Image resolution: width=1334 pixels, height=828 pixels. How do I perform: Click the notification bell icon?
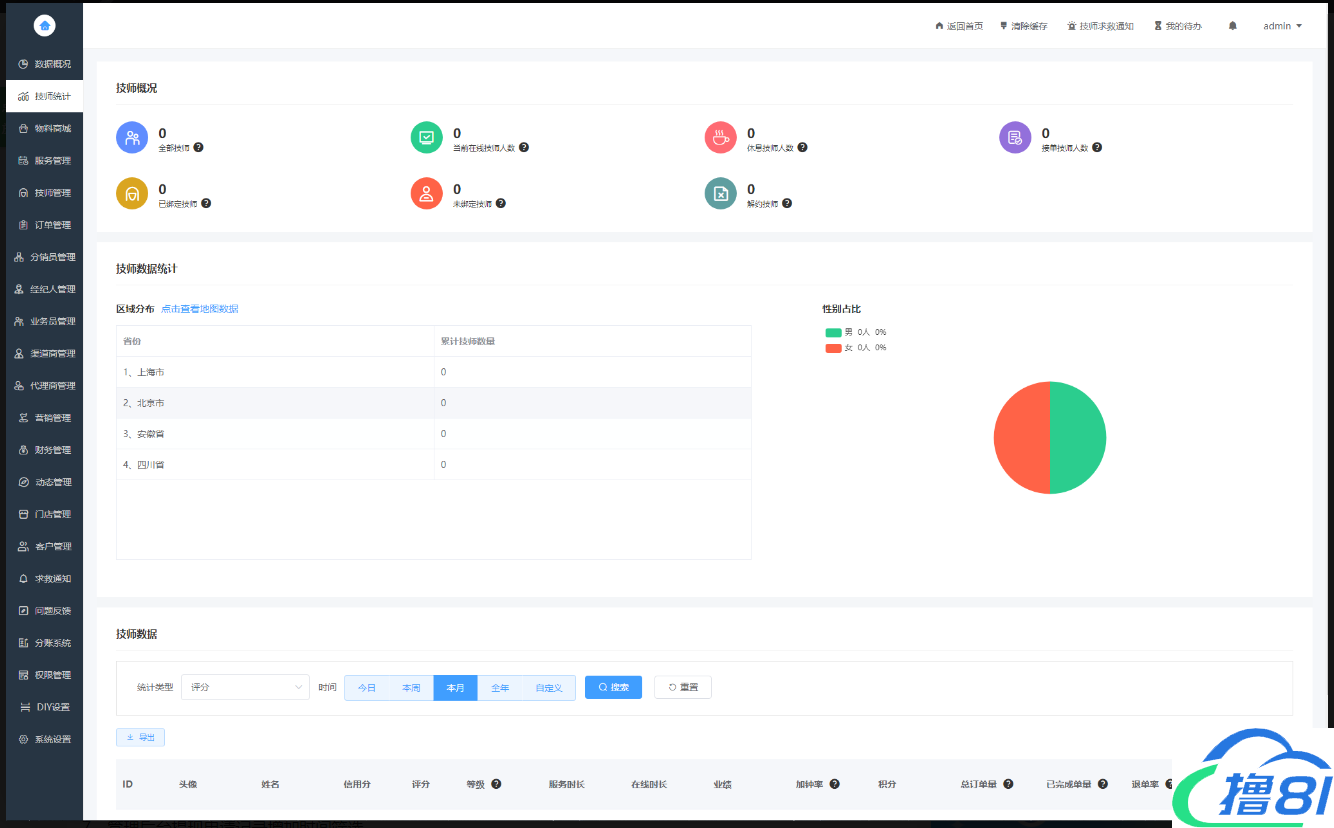pos(1232,26)
